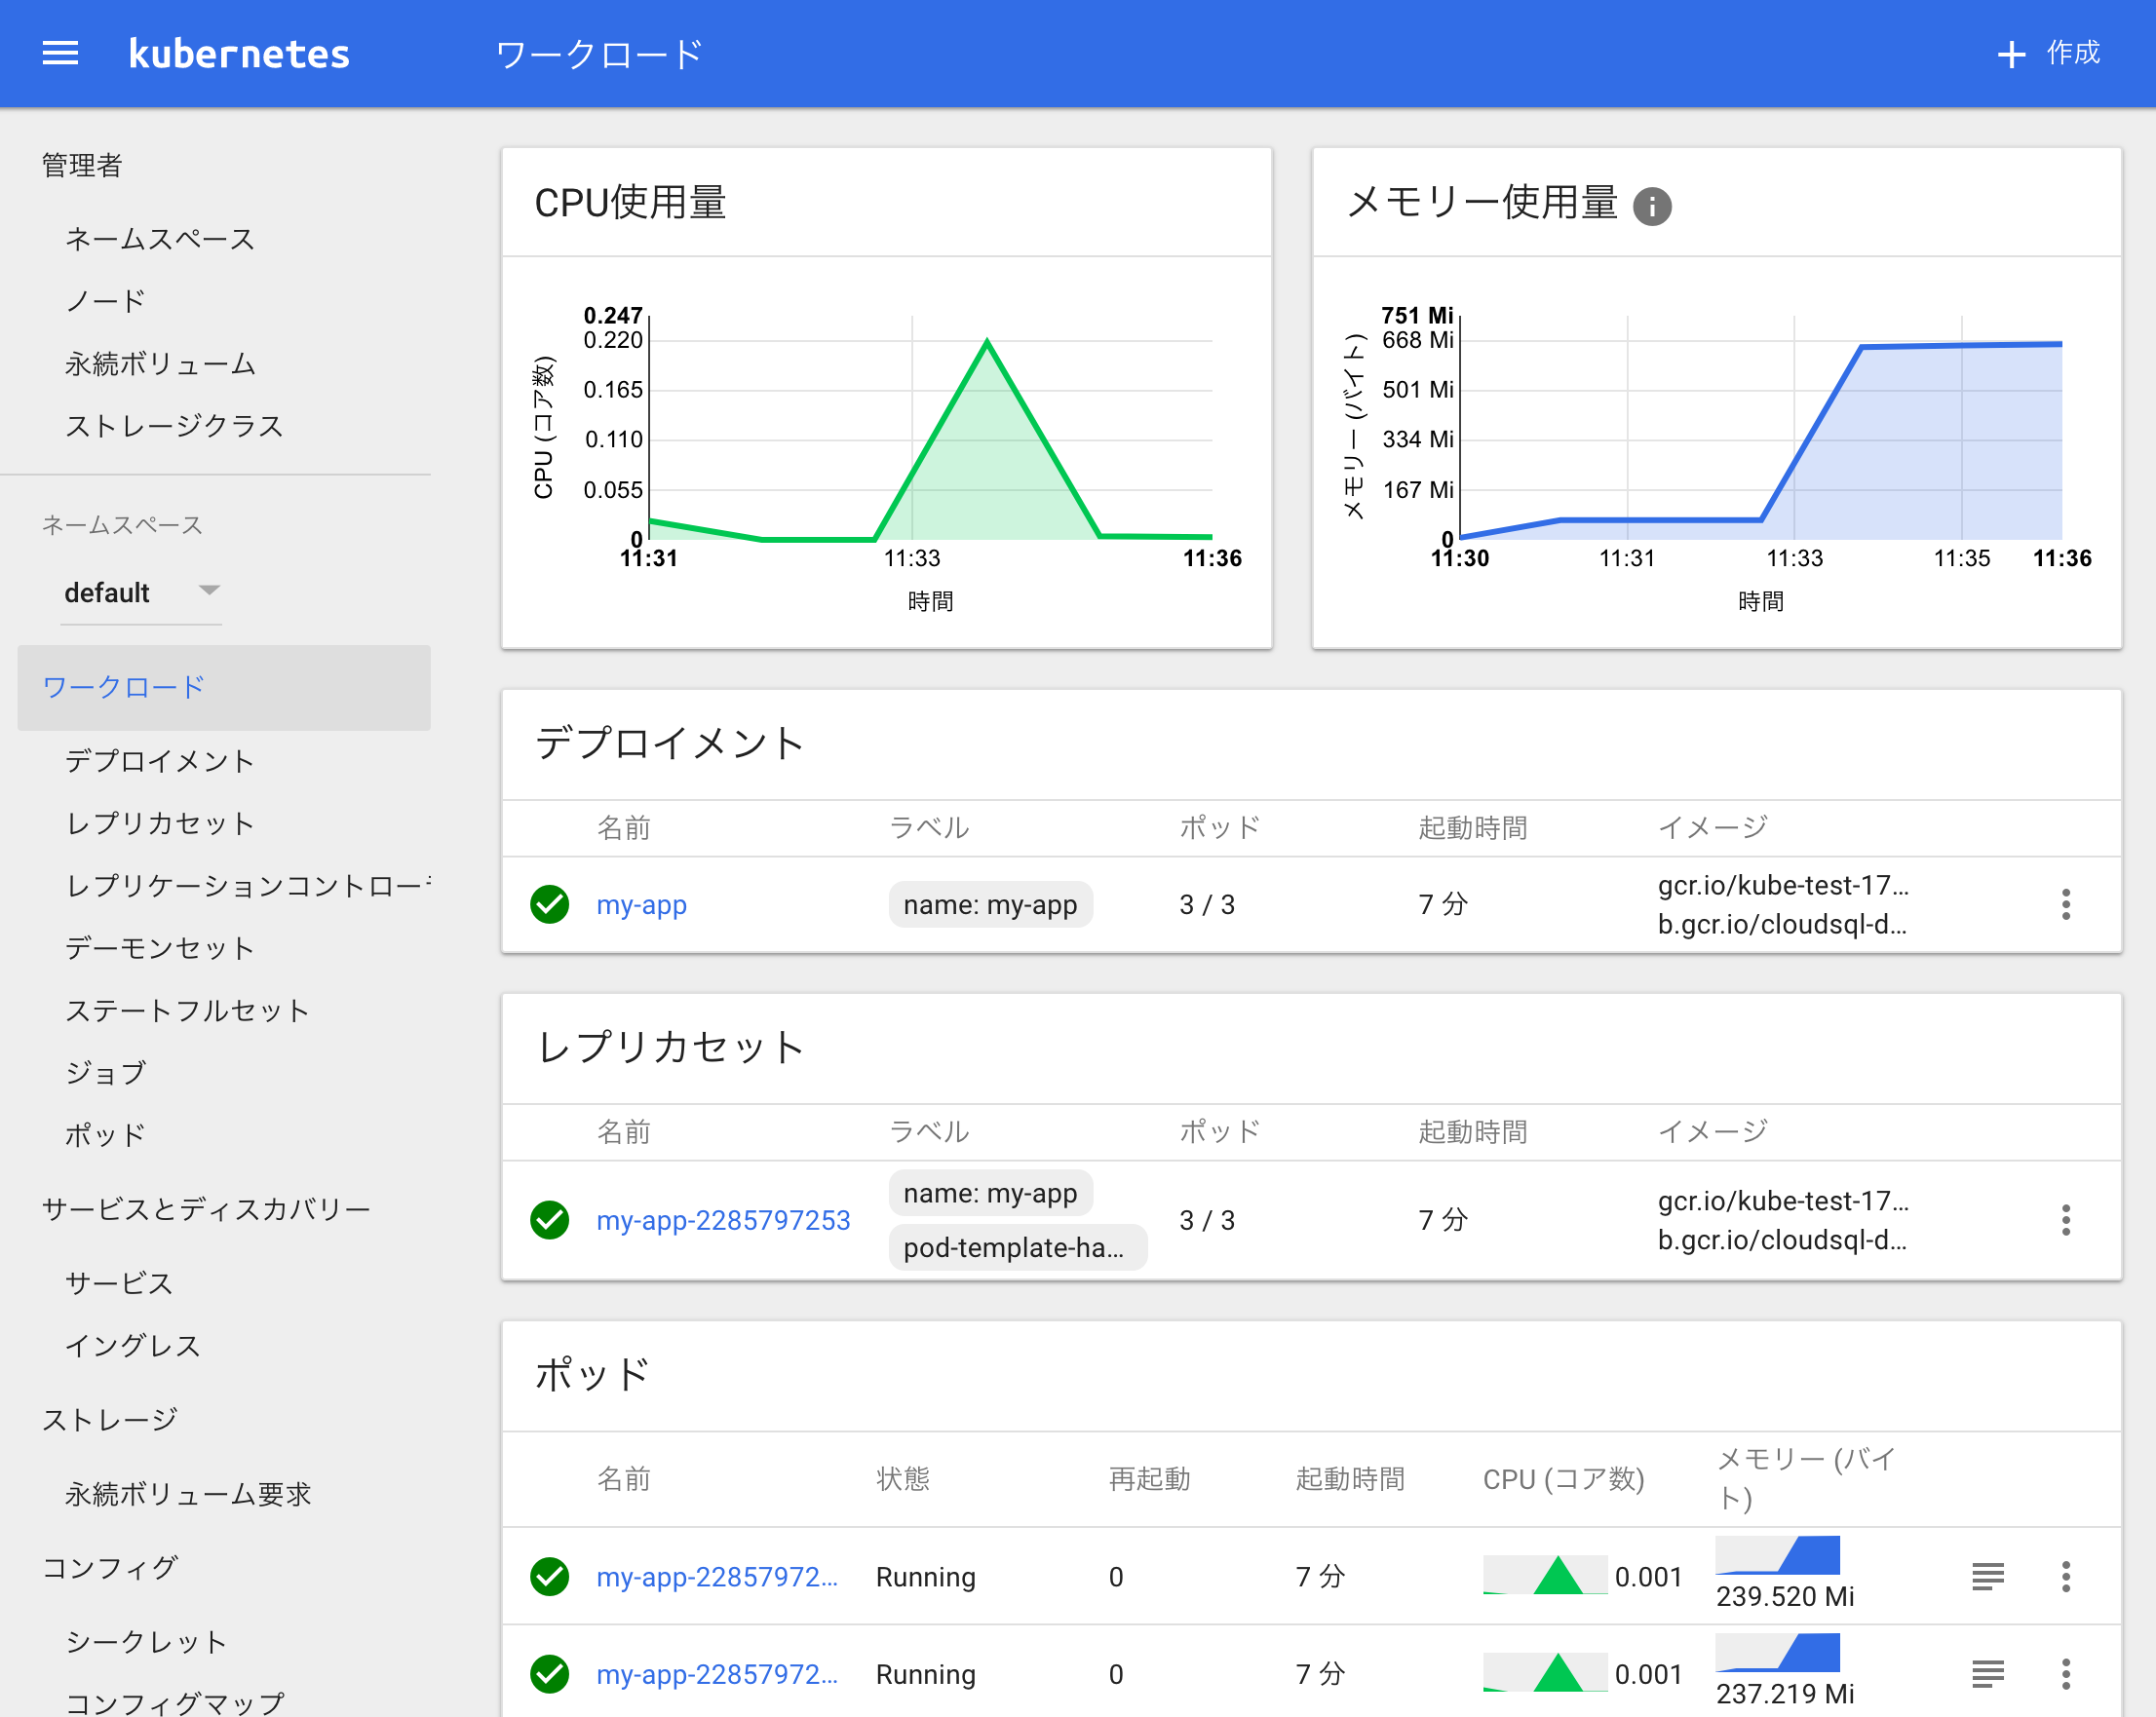Screen dimensions: 2156x1717
Task: Open ステートフルセット in the sidebar
Action: click(x=187, y=1010)
